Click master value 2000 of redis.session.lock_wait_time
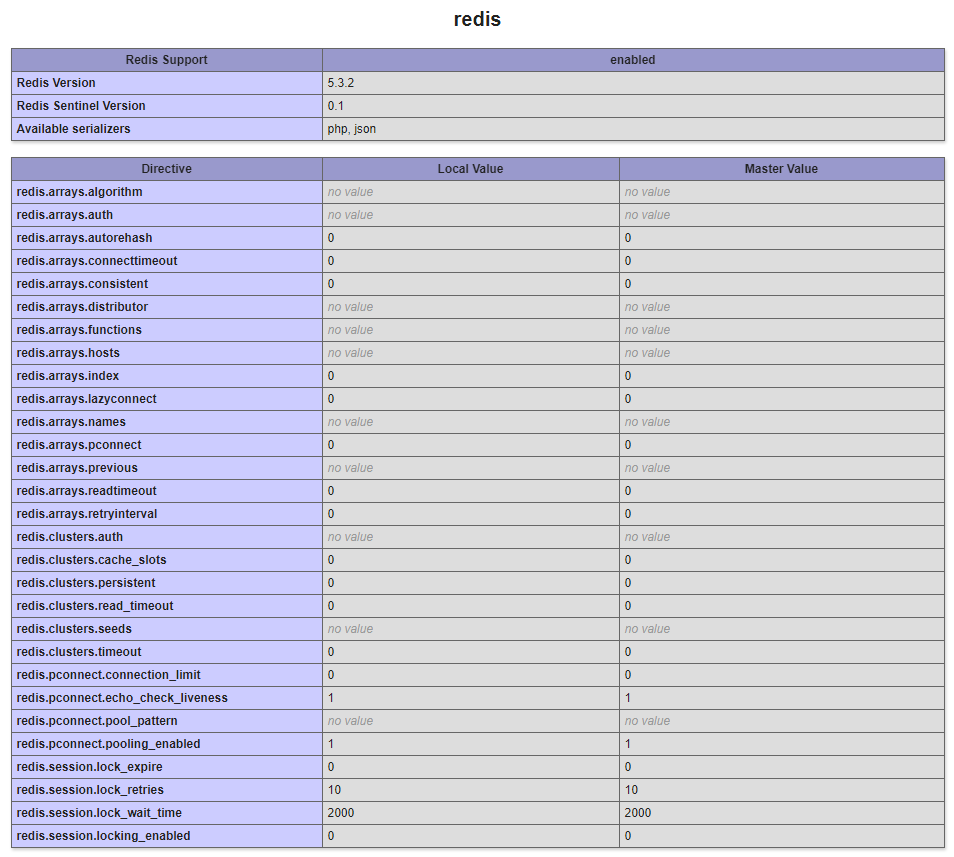 (638, 813)
